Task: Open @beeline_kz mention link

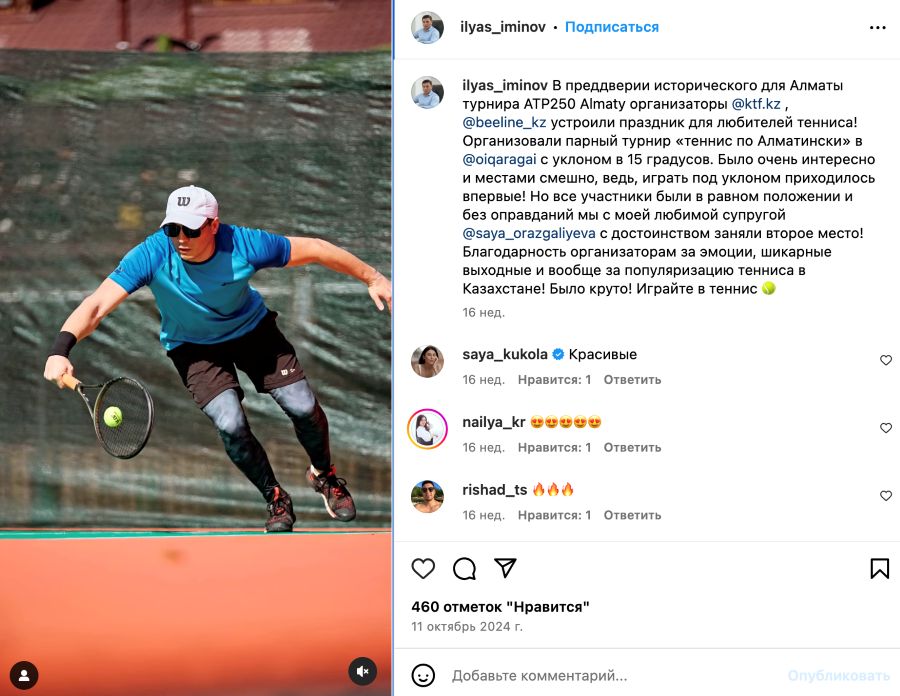Action: click(x=505, y=122)
